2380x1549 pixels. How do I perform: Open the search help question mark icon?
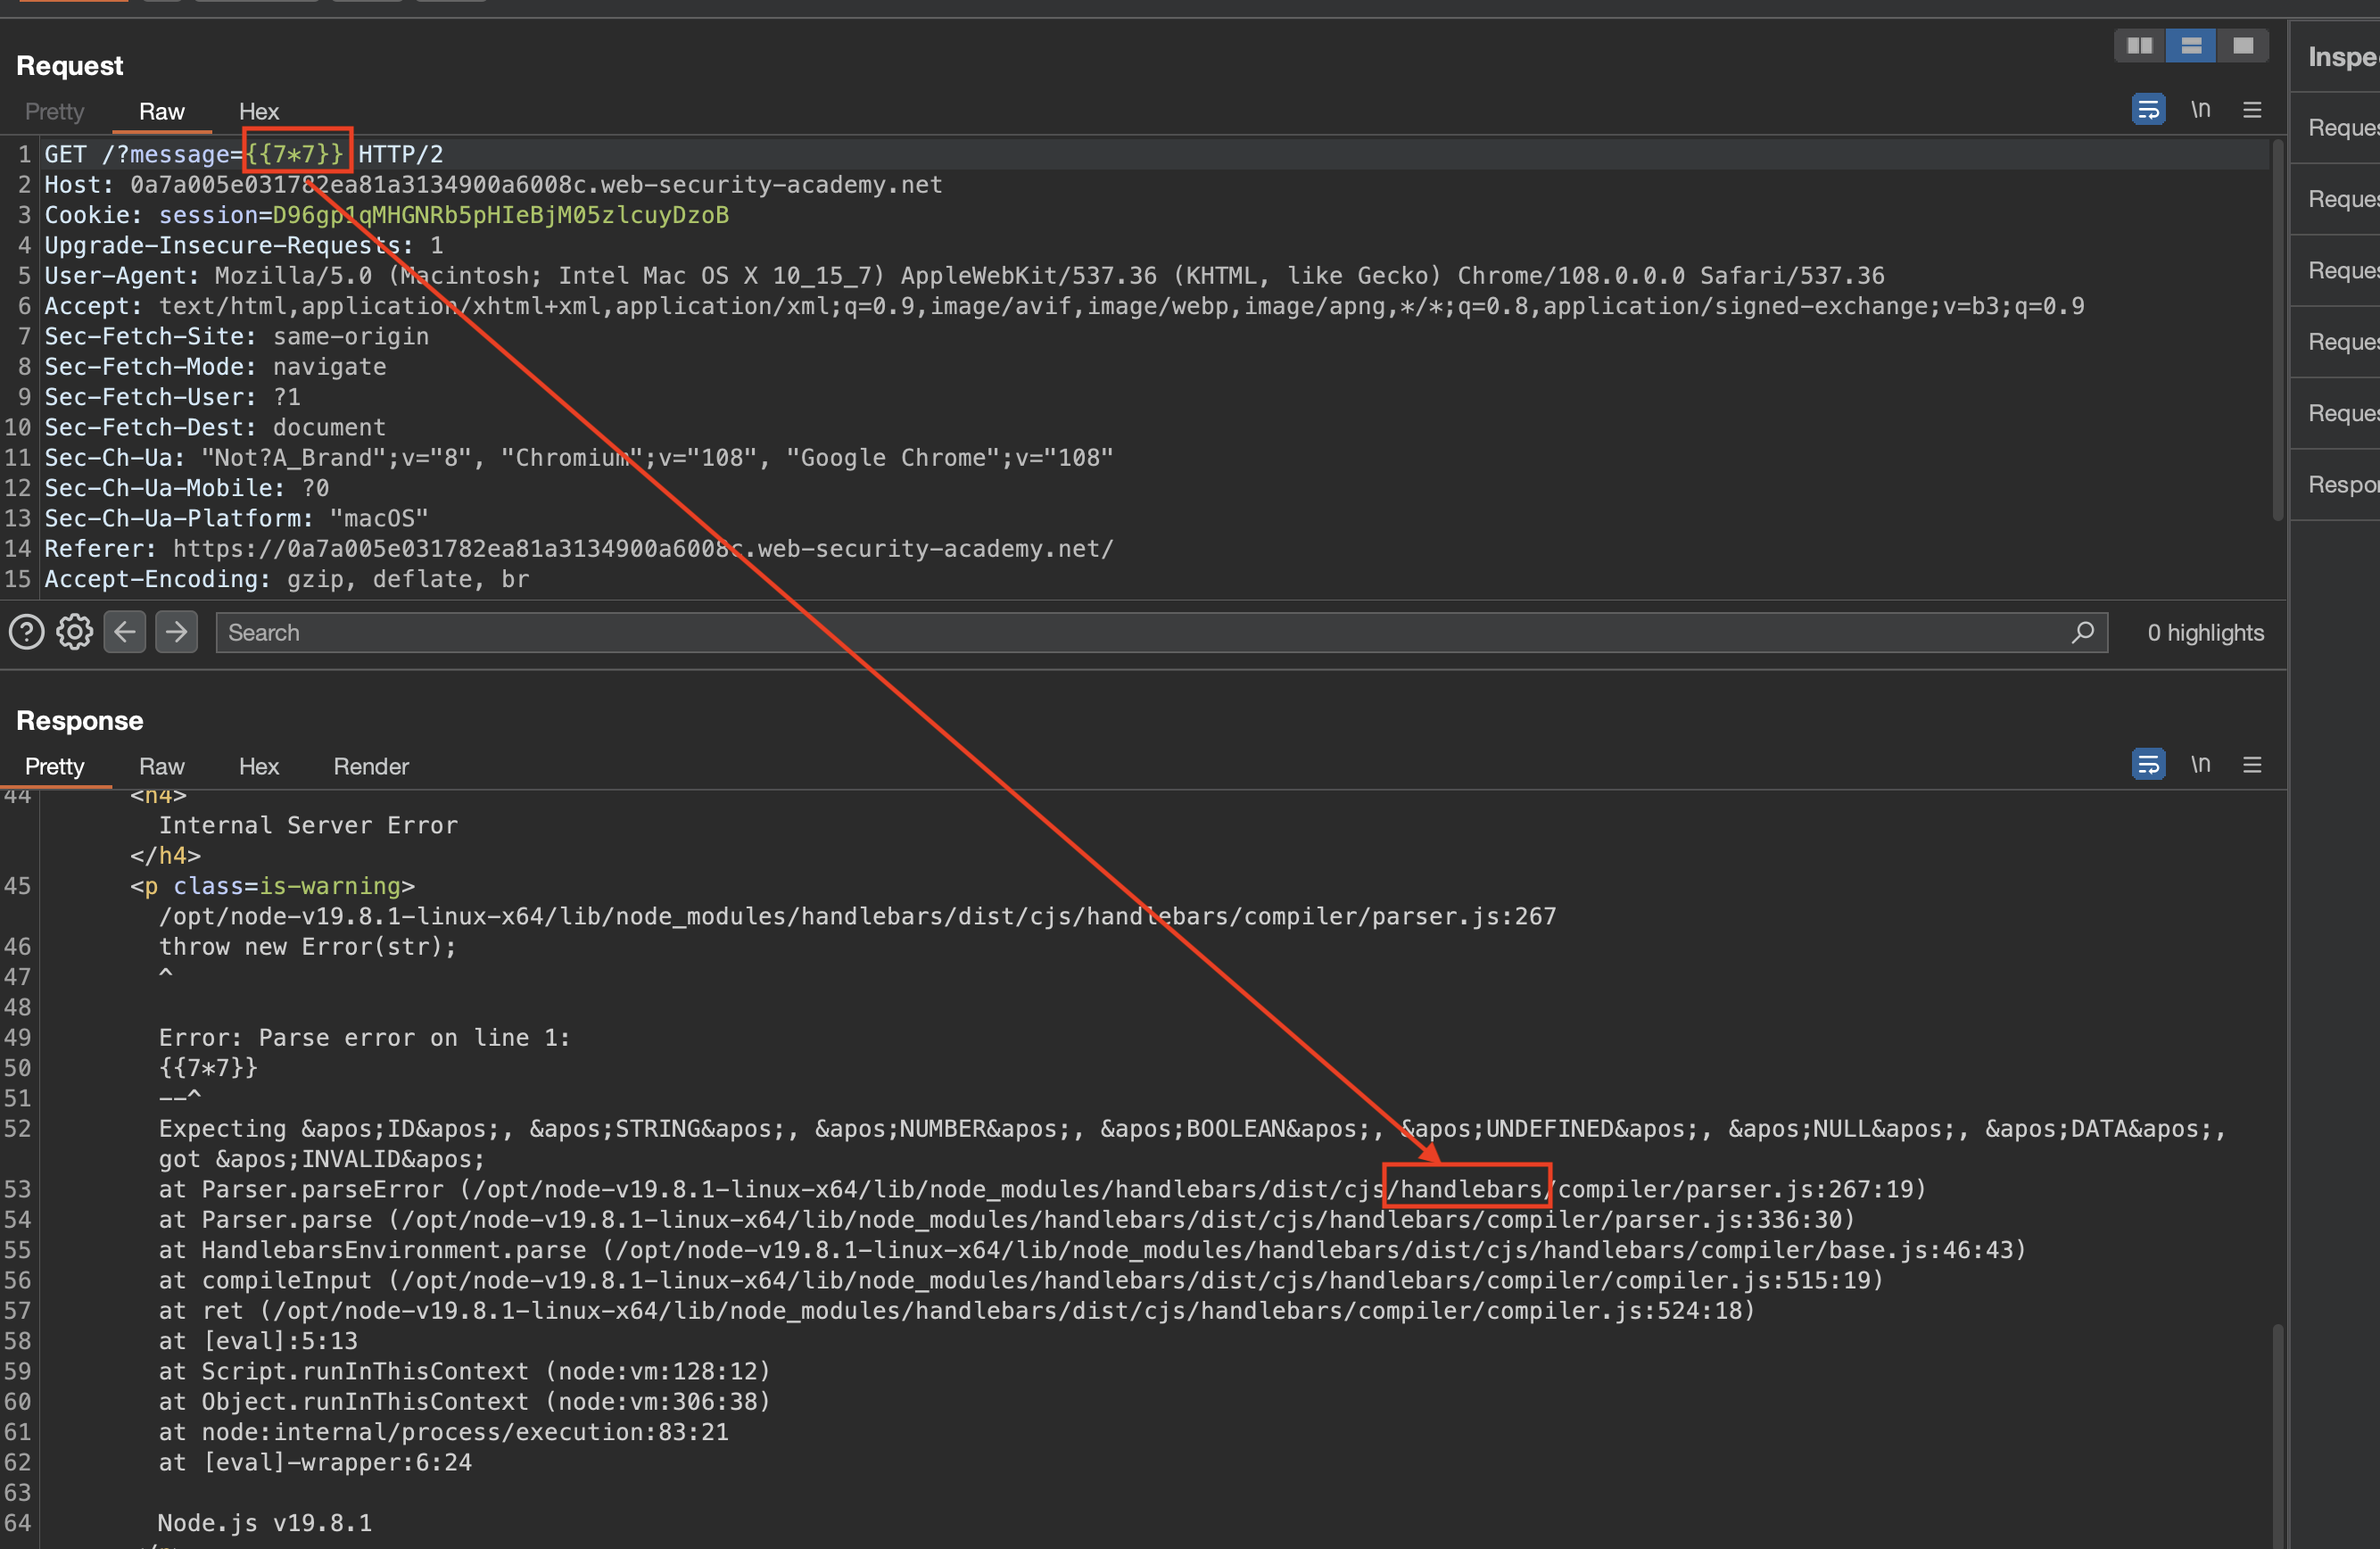click(x=27, y=632)
